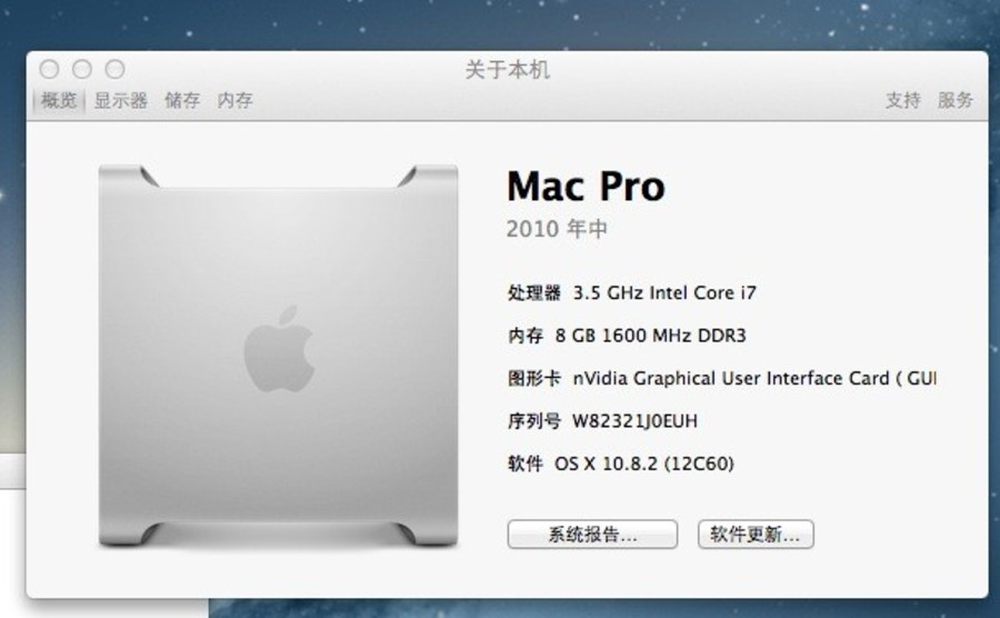This screenshot has width=1000, height=618.
Task: Go to the 内存 memory tab
Action: tap(235, 100)
